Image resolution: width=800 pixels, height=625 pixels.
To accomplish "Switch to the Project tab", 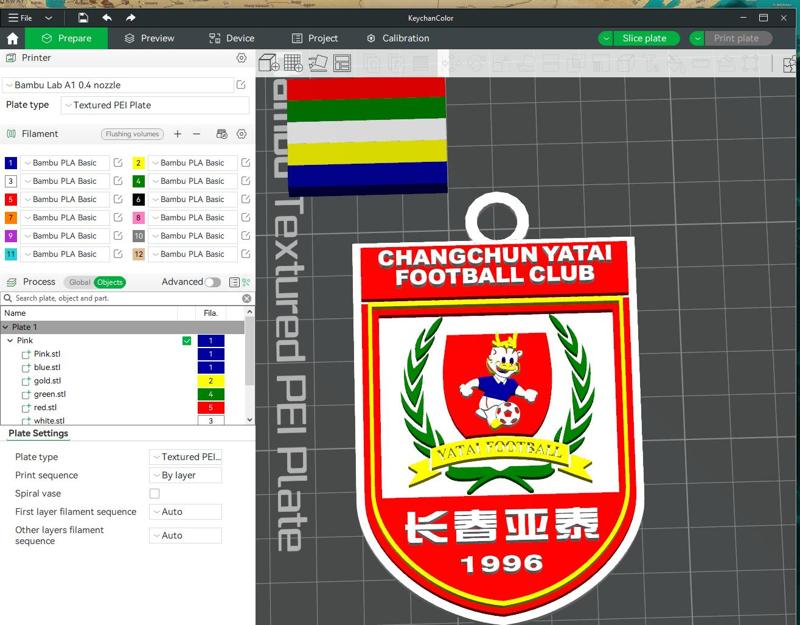I will tap(315, 38).
